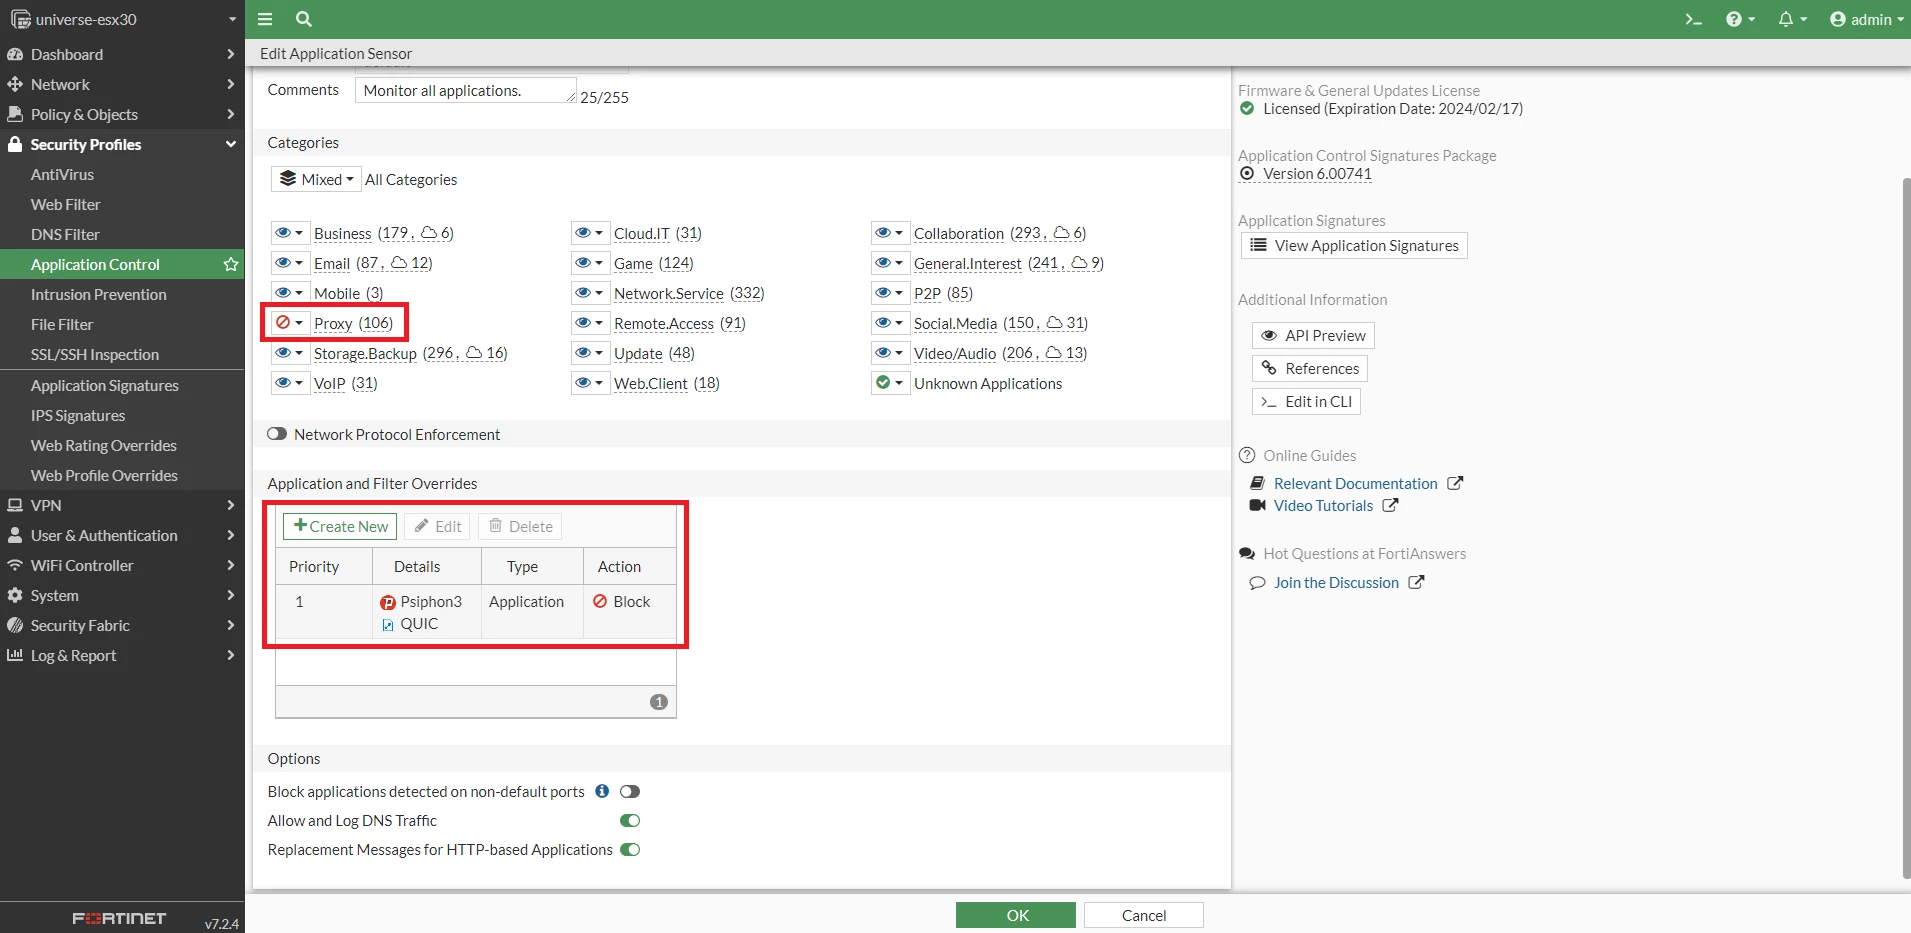
Task: Open the Proxy category action dropdown arrow
Action: coord(299,323)
